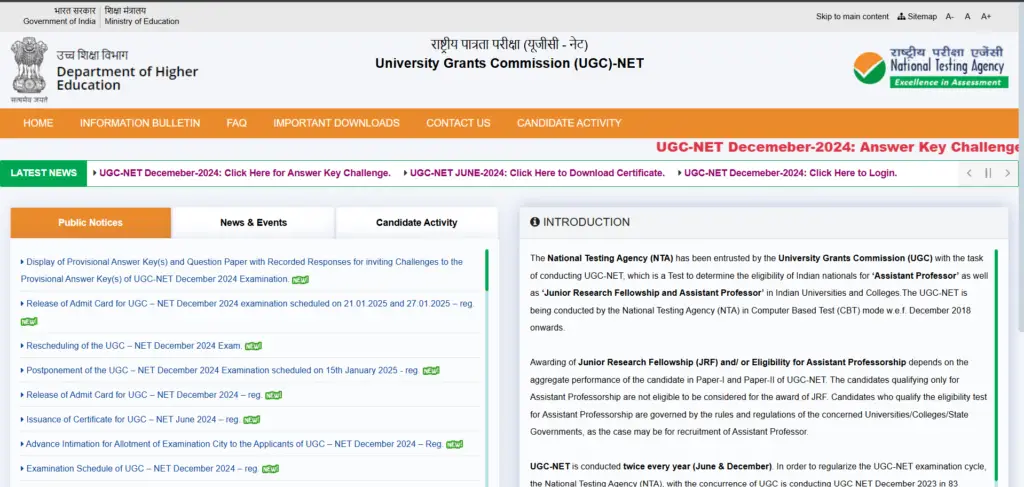Open the Sitemap link with icon
The image size is (1024, 487).
[918, 16]
